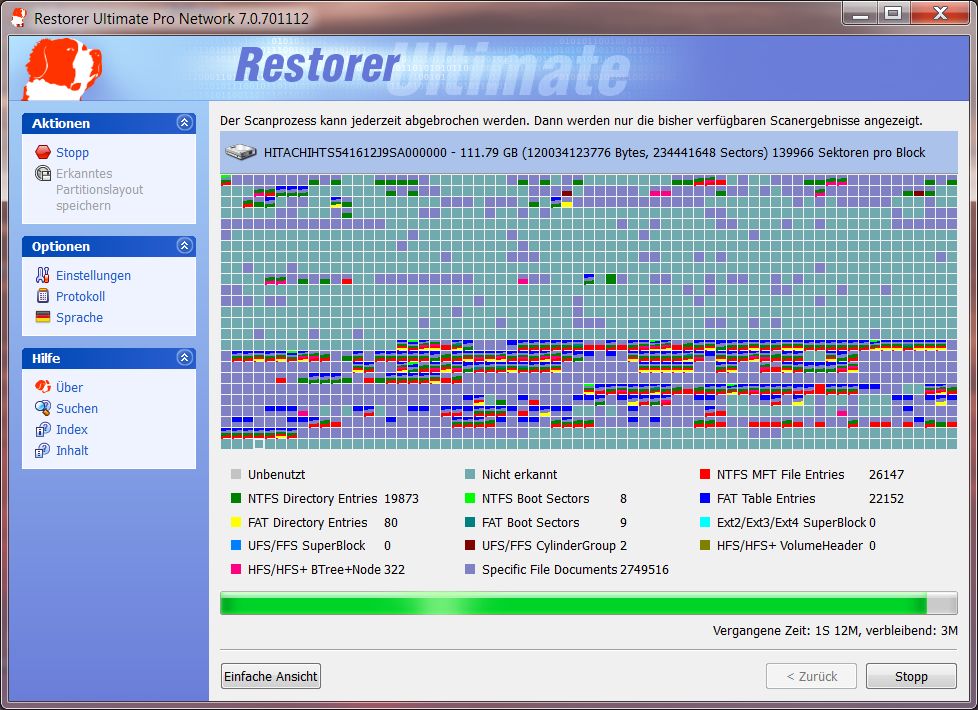Click the NTFS MFT File Entries count 26147

(x=886, y=475)
